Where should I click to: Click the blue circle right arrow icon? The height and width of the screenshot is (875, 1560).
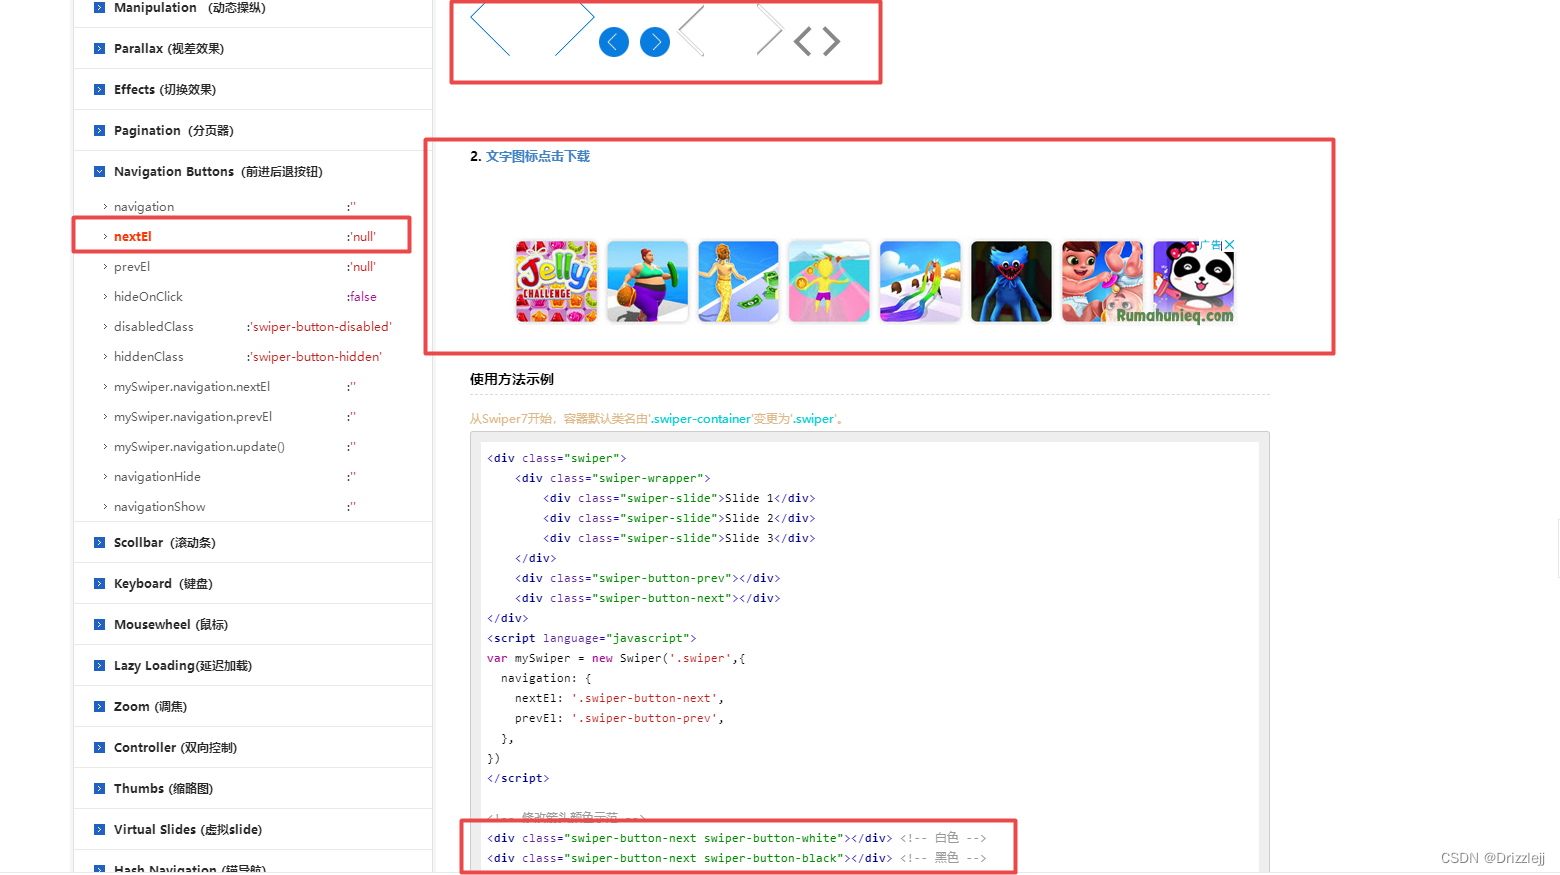[x=655, y=42]
